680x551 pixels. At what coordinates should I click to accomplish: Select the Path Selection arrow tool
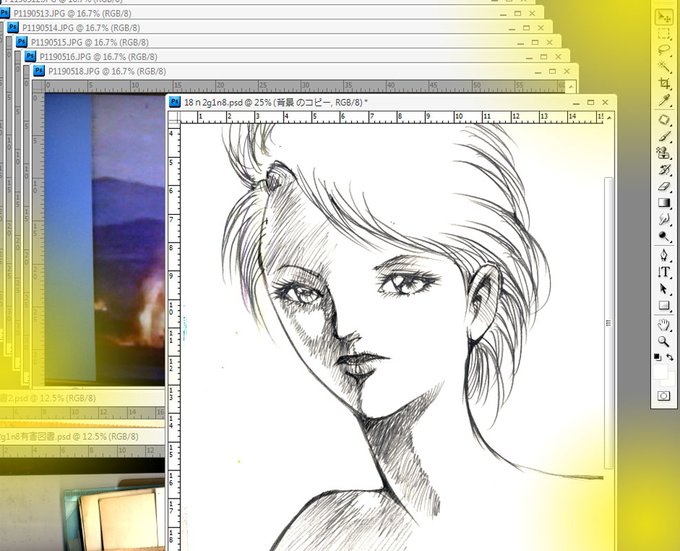(x=664, y=289)
